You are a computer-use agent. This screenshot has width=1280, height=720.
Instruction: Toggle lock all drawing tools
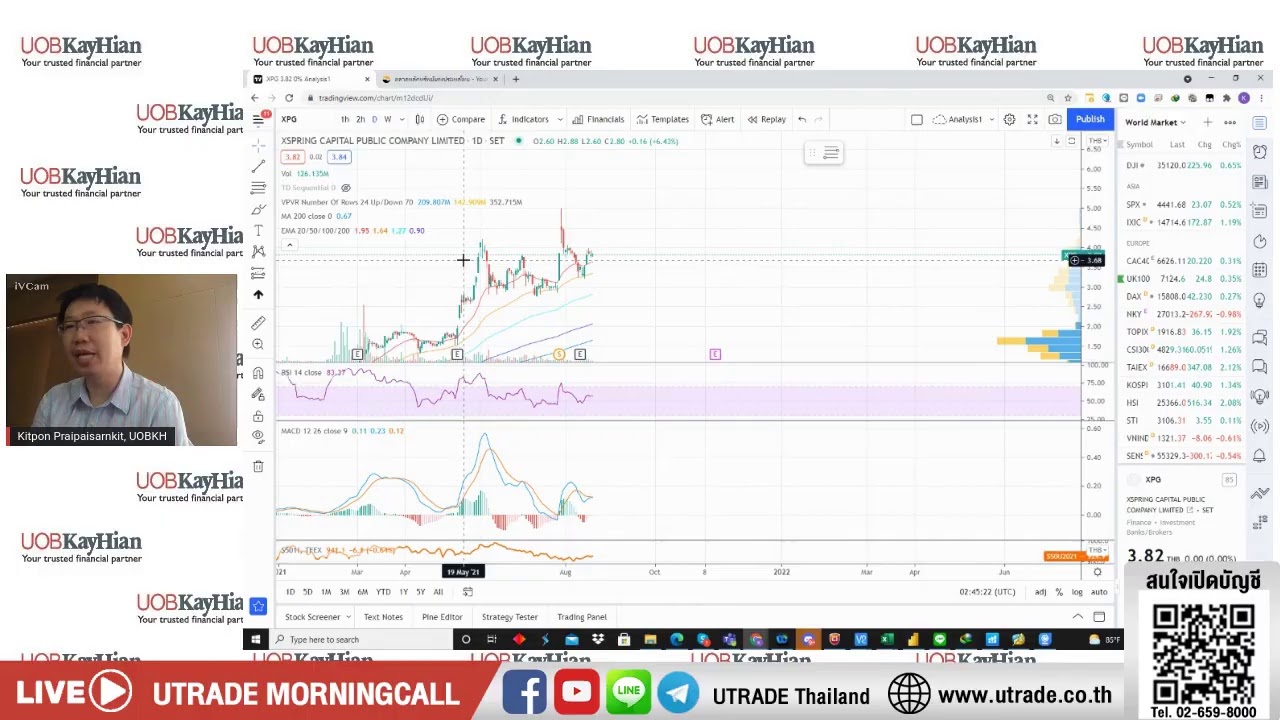coord(258,415)
